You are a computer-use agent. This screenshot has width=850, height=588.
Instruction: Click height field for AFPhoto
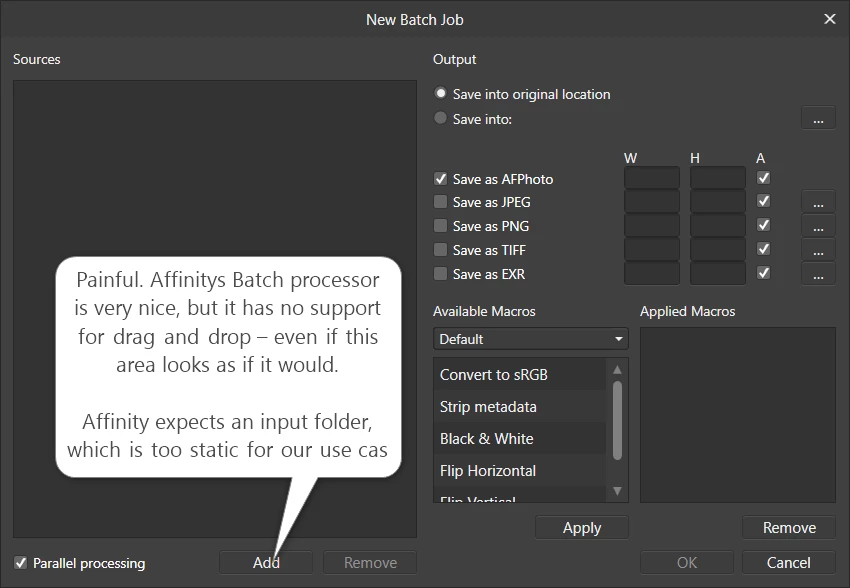[718, 178]
